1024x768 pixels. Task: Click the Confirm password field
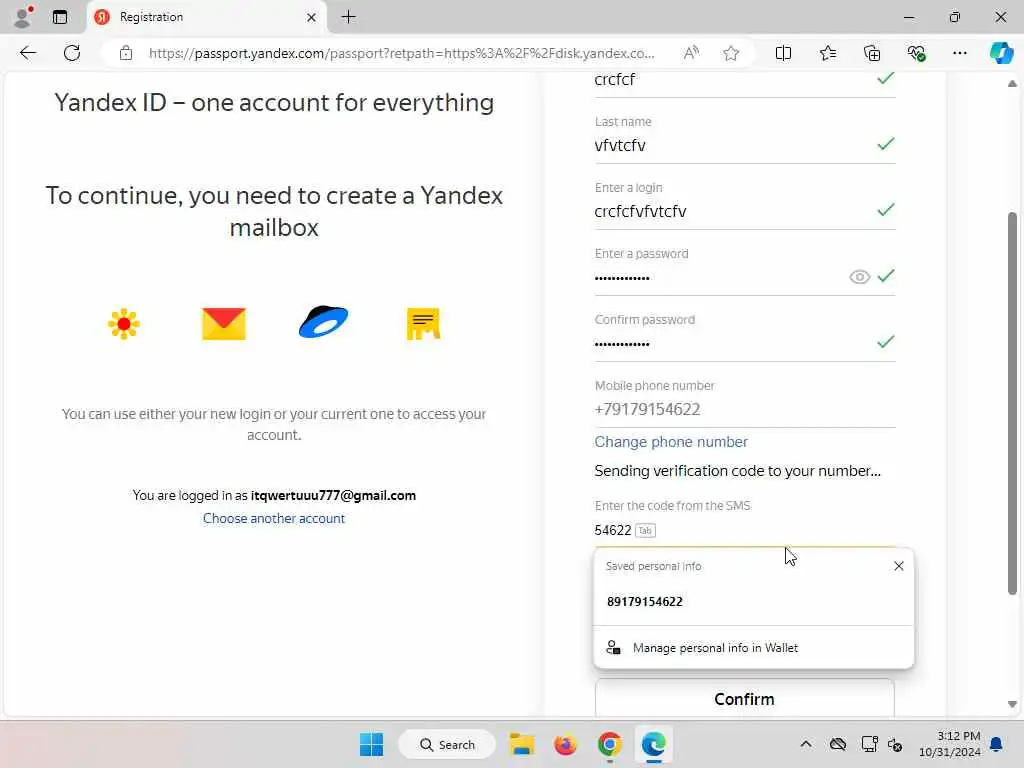point(744,344)
